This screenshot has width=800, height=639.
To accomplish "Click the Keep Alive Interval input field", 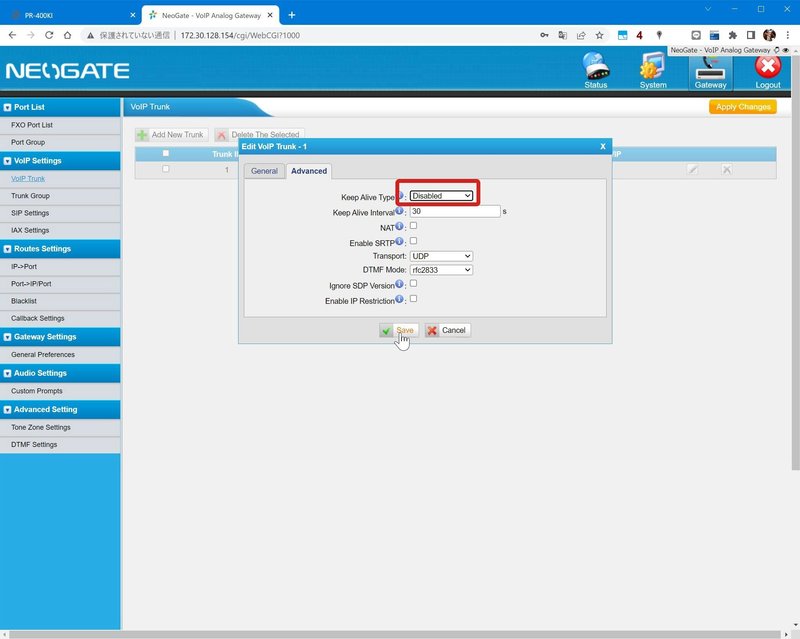I will [x=455, y=211].
